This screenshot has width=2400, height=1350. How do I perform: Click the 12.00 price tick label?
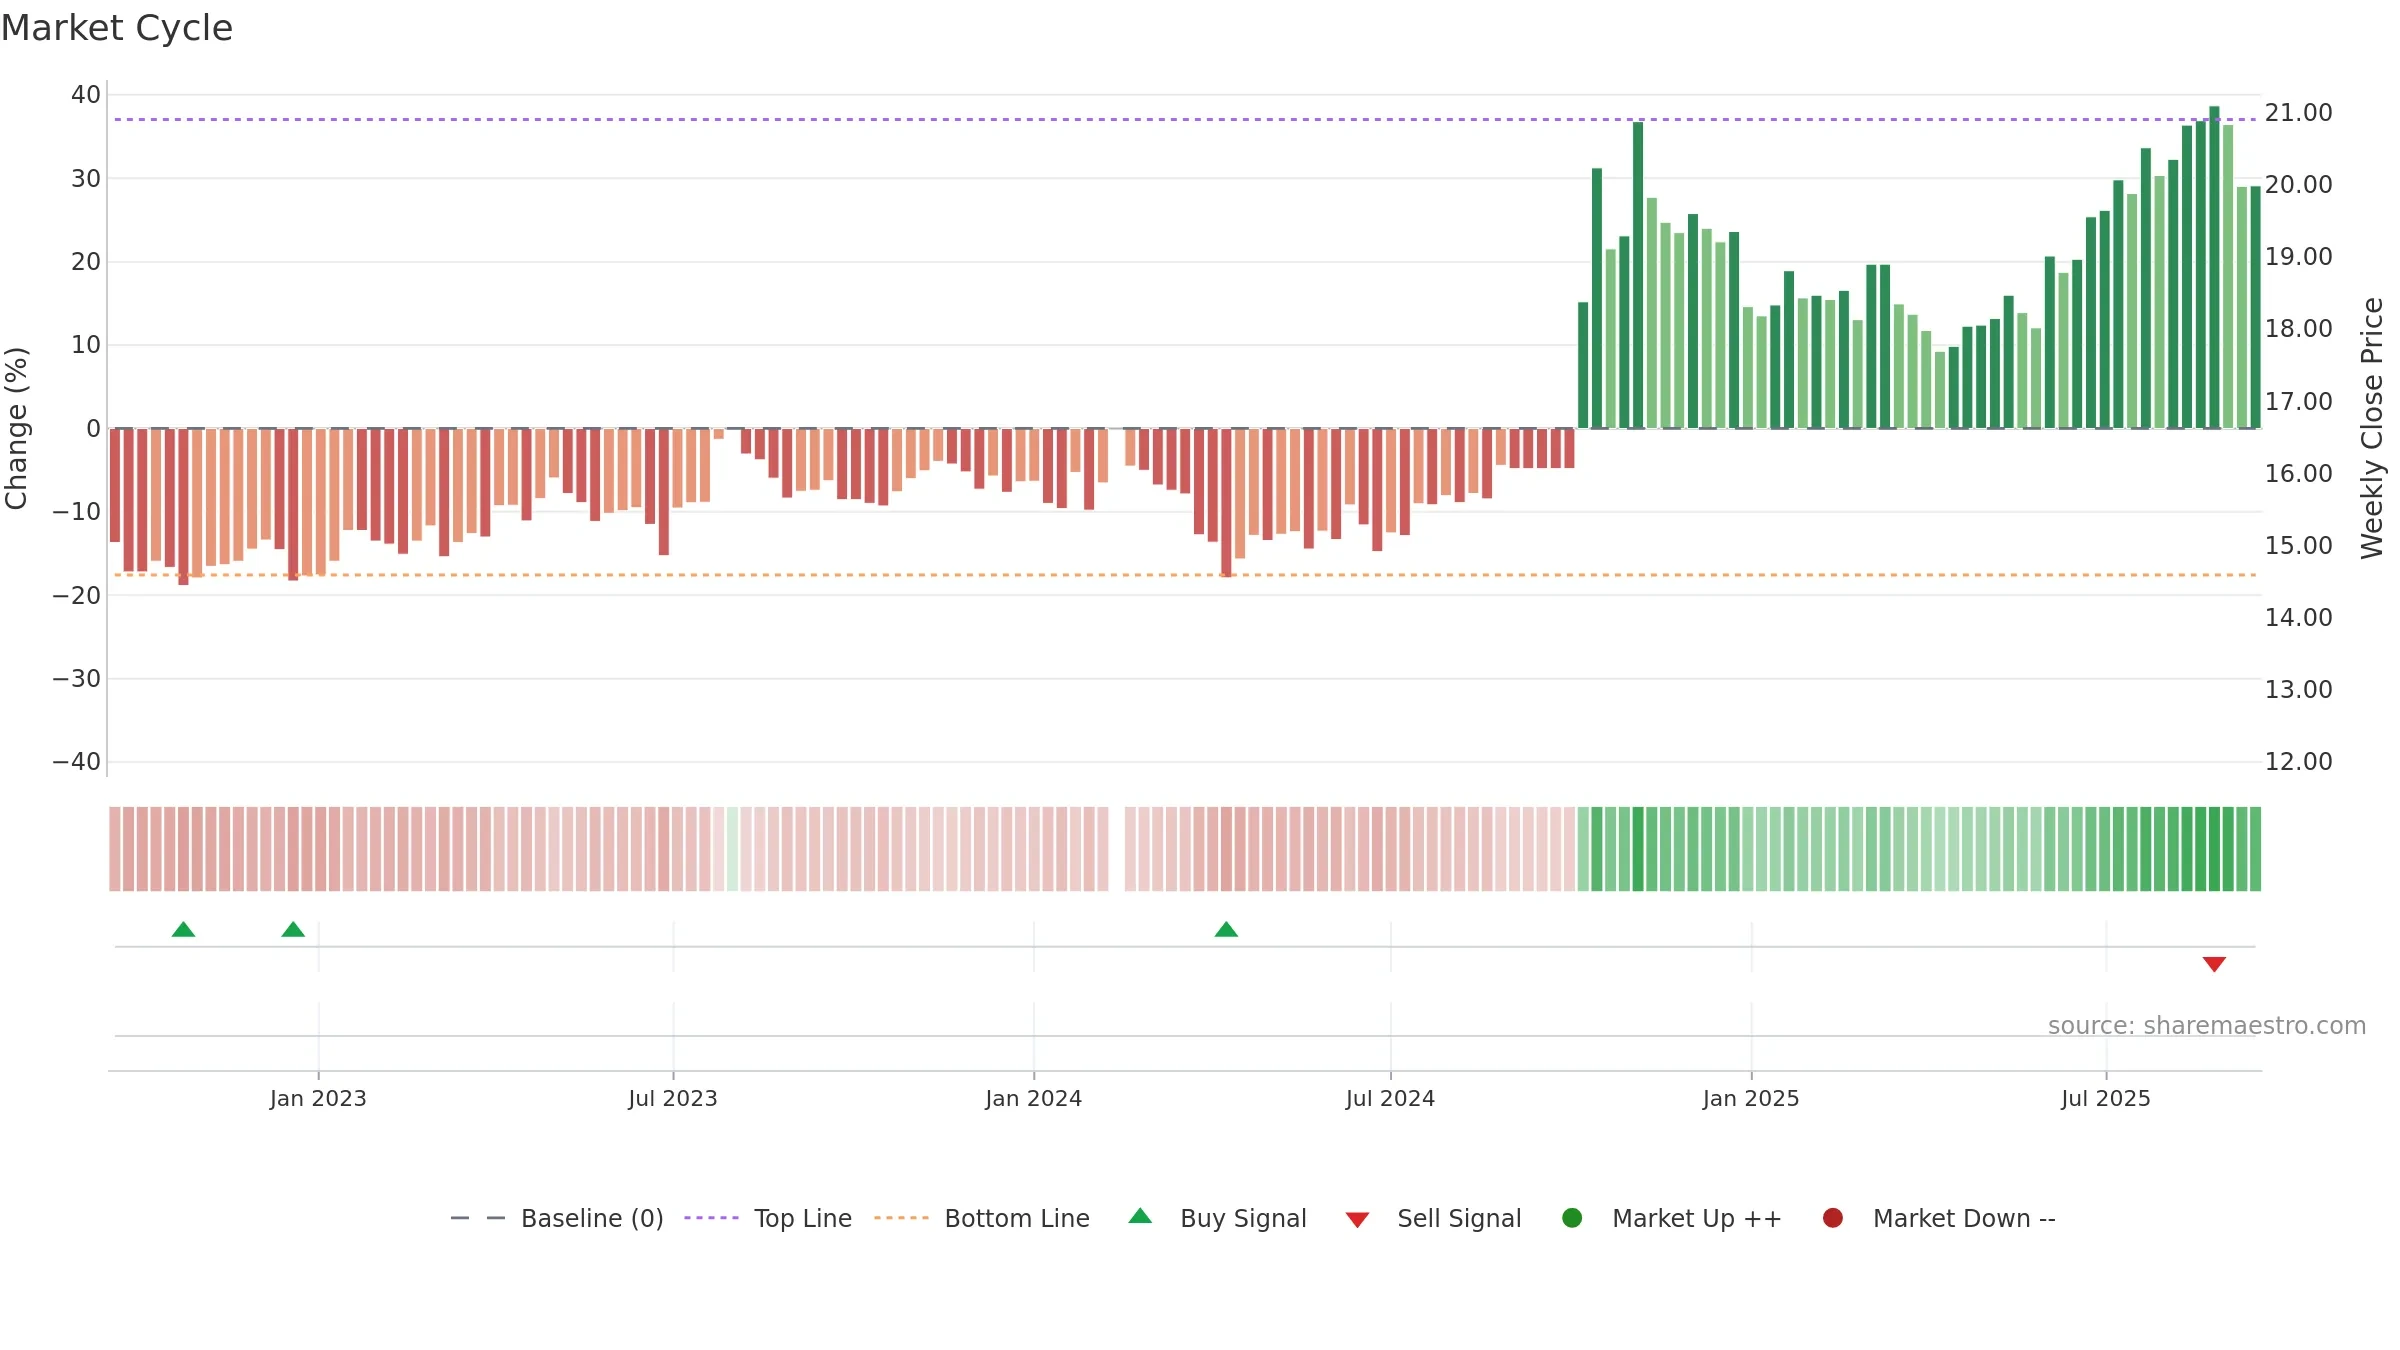(2298, 762)
